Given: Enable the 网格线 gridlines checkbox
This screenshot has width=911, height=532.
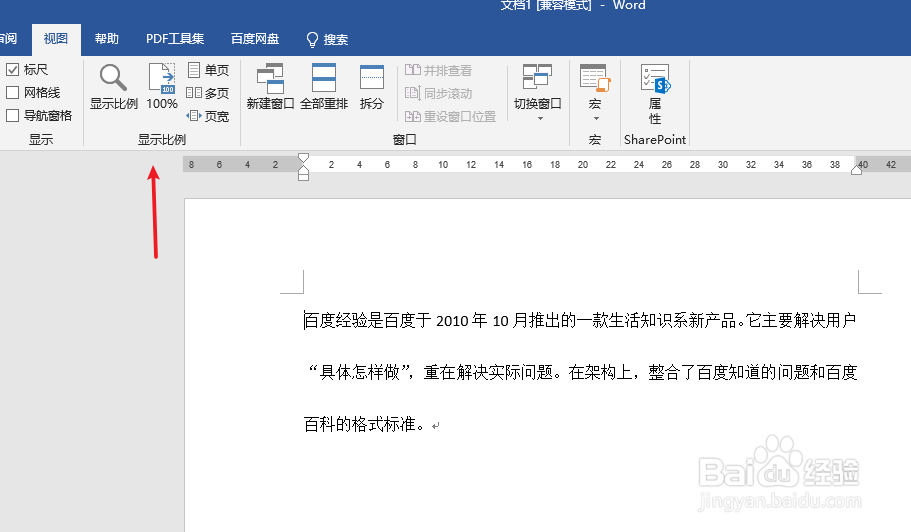Looking at the screenshot, I should pos(13,92).
